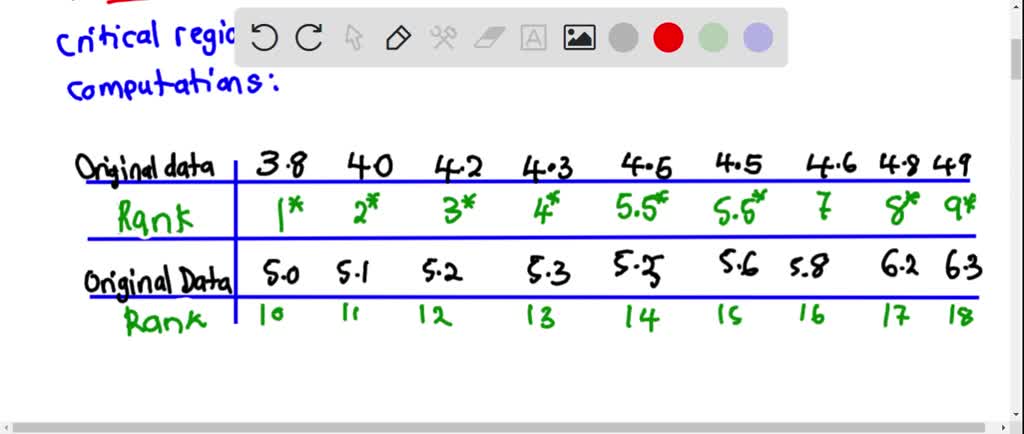Click the green rank 13
The width and height of the screenshot is (1024, 434).
point(541,318)
